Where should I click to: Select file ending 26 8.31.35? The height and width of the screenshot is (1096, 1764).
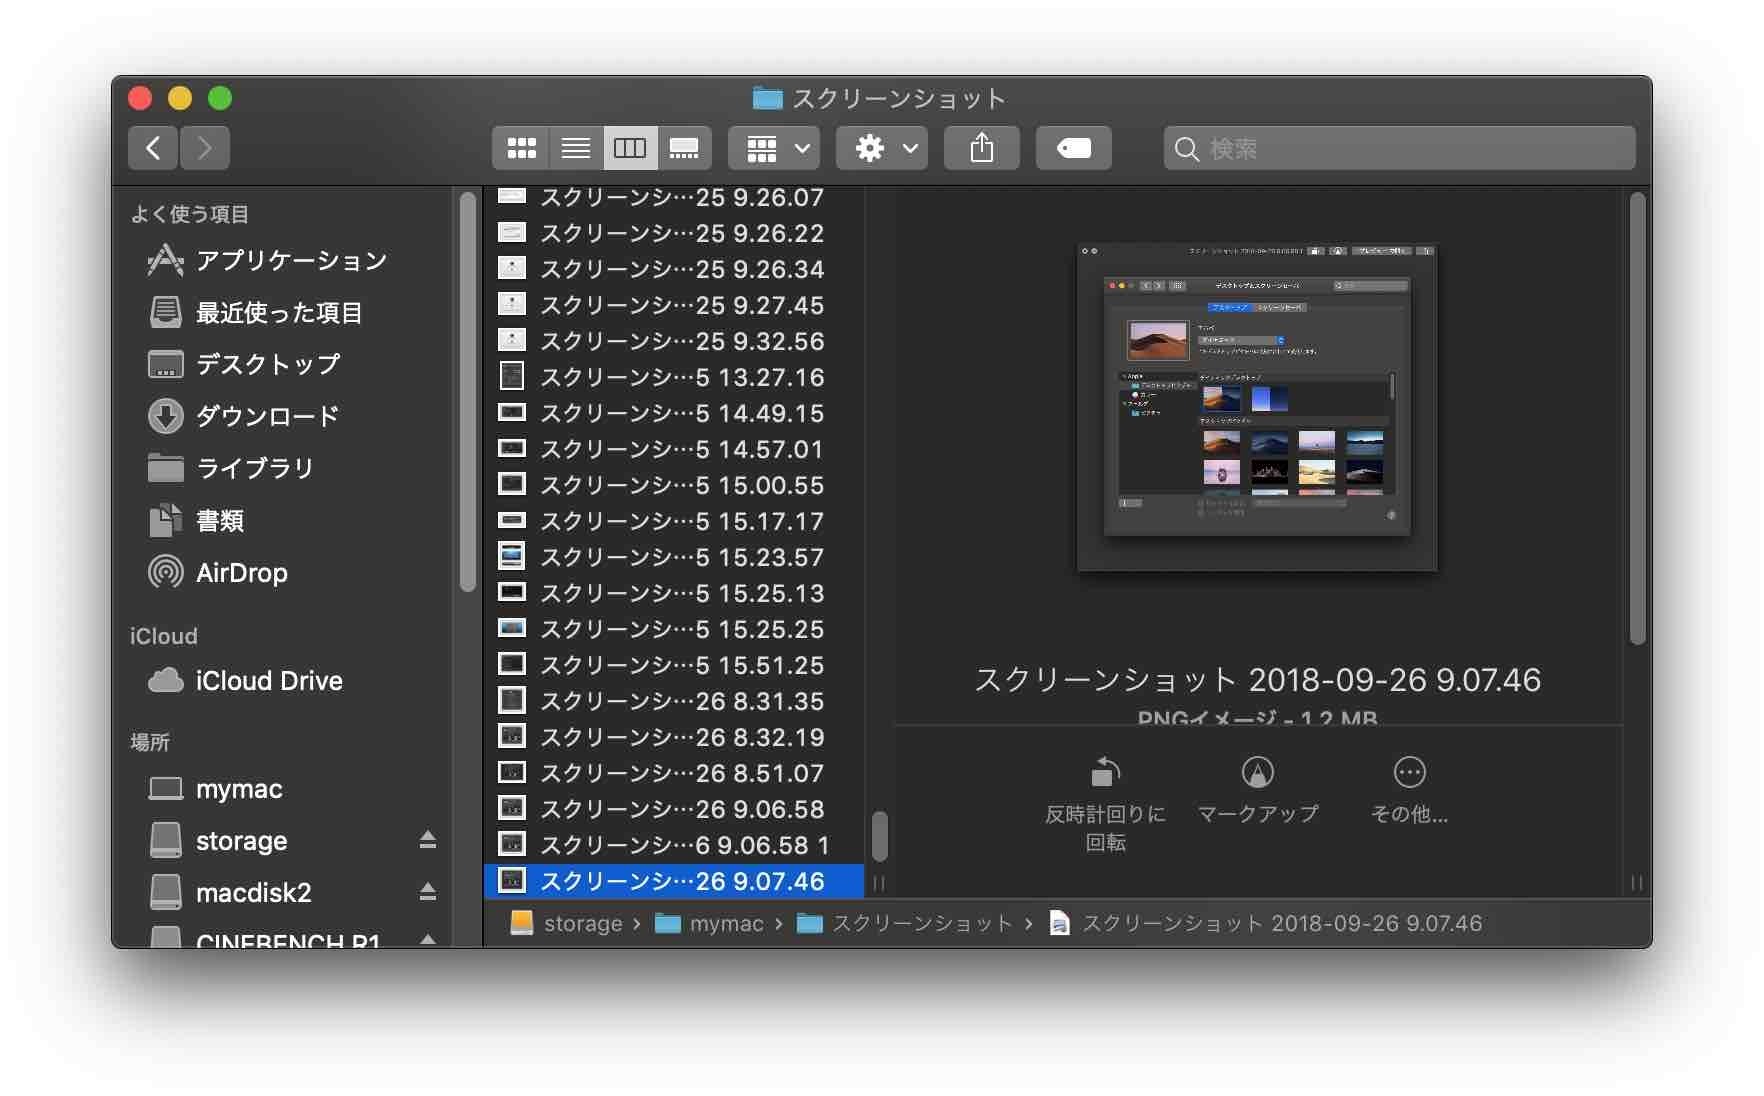674,701
